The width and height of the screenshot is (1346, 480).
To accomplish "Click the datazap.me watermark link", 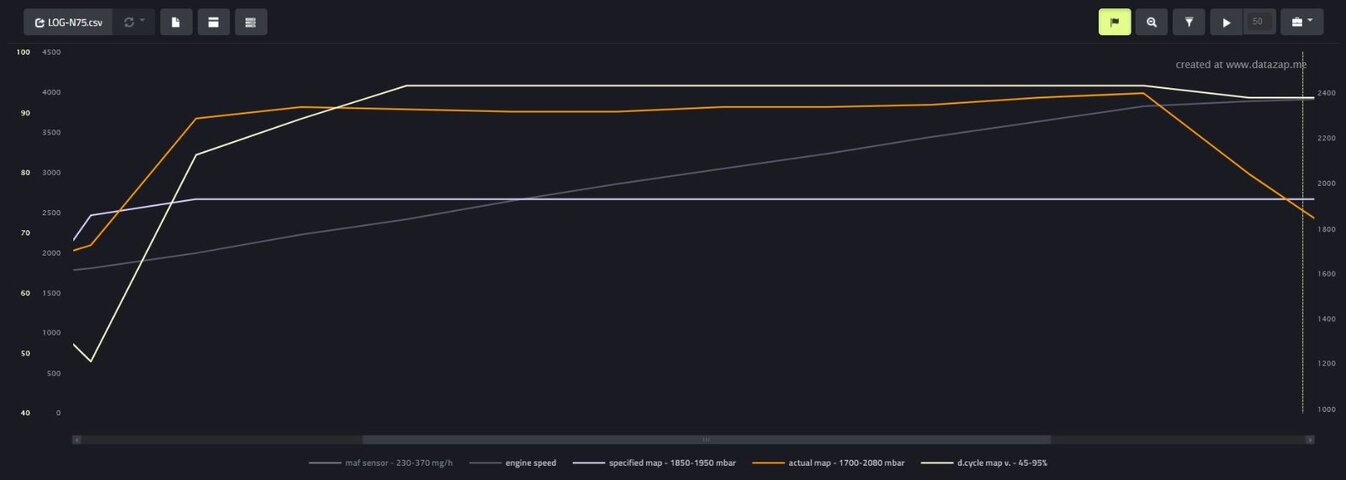I will (x=1240, y=65).
